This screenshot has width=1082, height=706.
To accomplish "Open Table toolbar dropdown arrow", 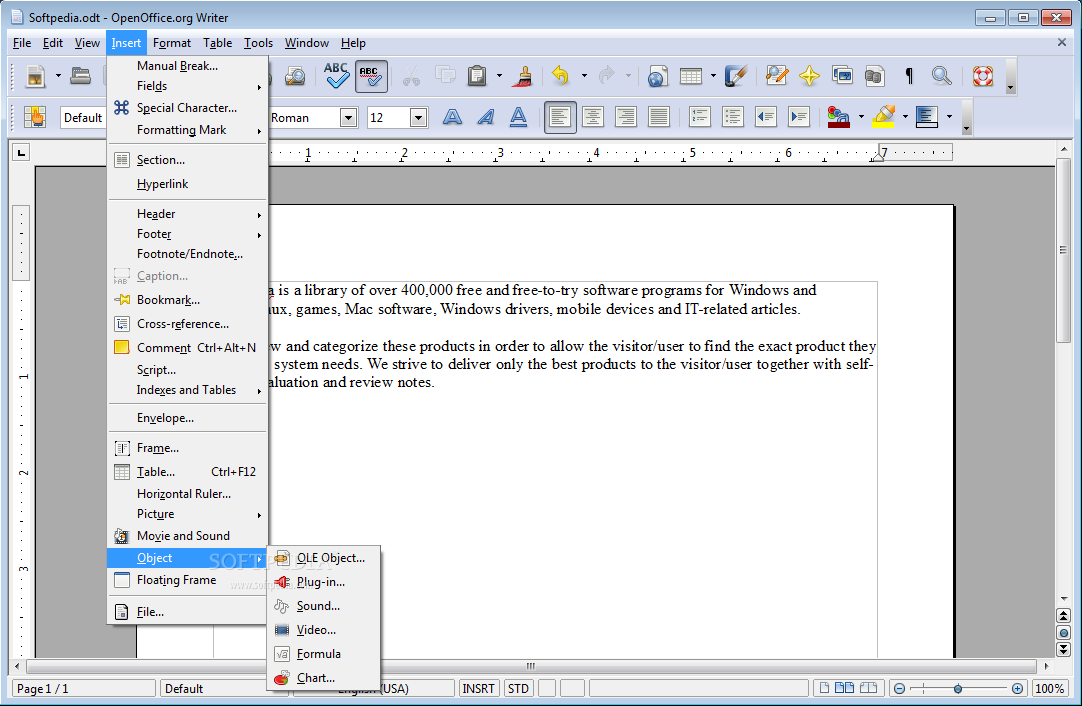I will pos(714,75).
